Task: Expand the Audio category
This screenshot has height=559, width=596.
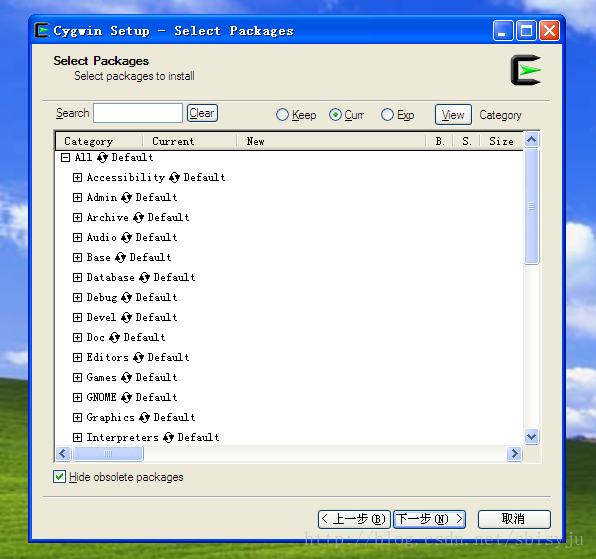Action: [77, 238]
